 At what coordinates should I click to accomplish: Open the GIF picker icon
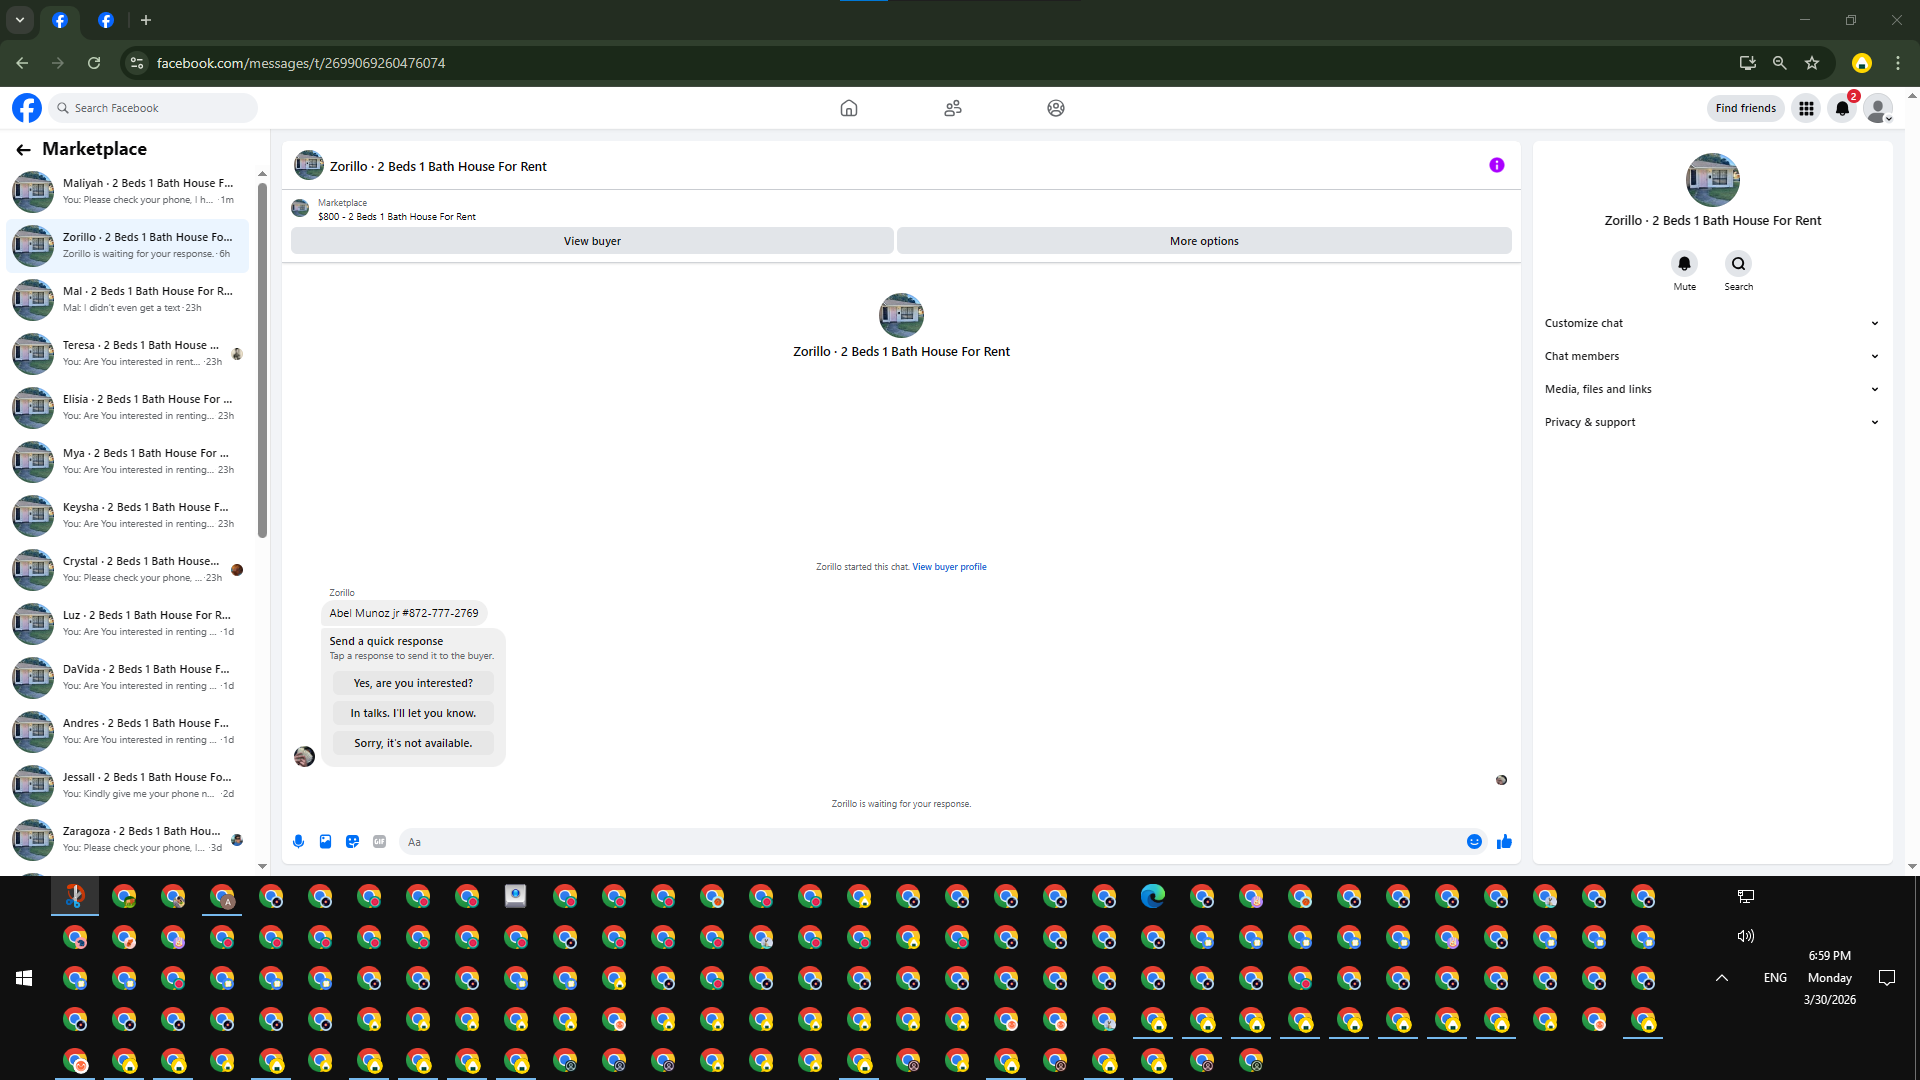pos(379,842)
